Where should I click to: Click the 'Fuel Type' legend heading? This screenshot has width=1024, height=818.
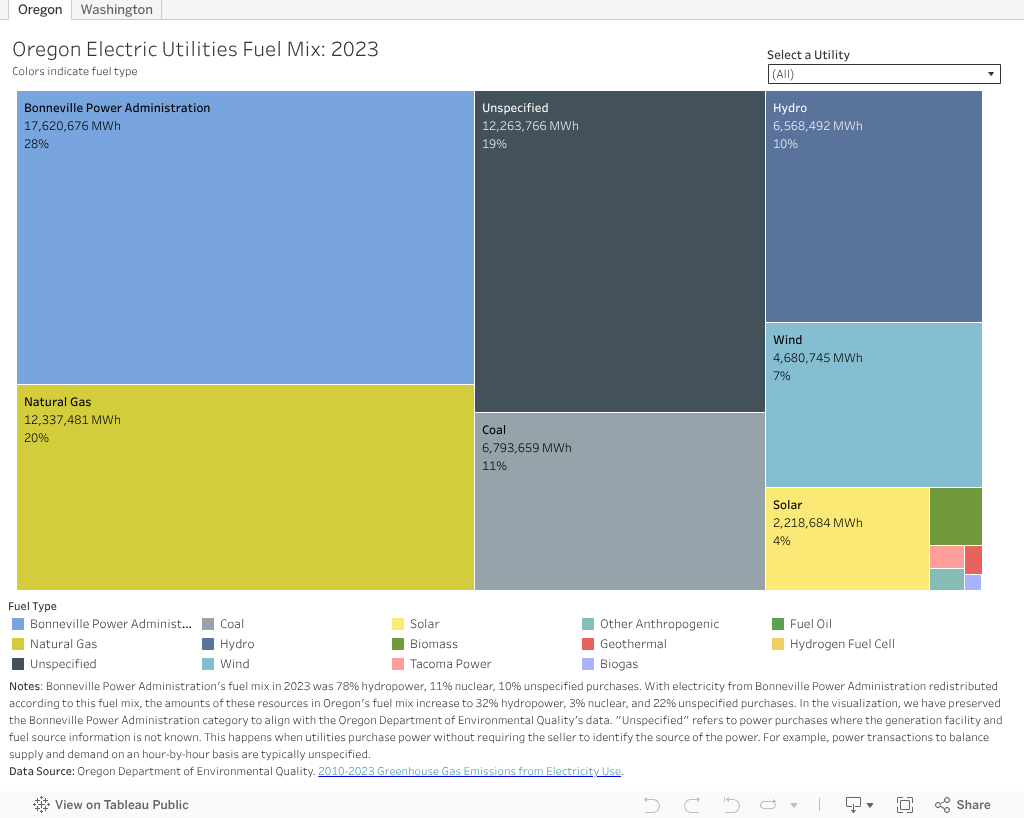(33, 606)
